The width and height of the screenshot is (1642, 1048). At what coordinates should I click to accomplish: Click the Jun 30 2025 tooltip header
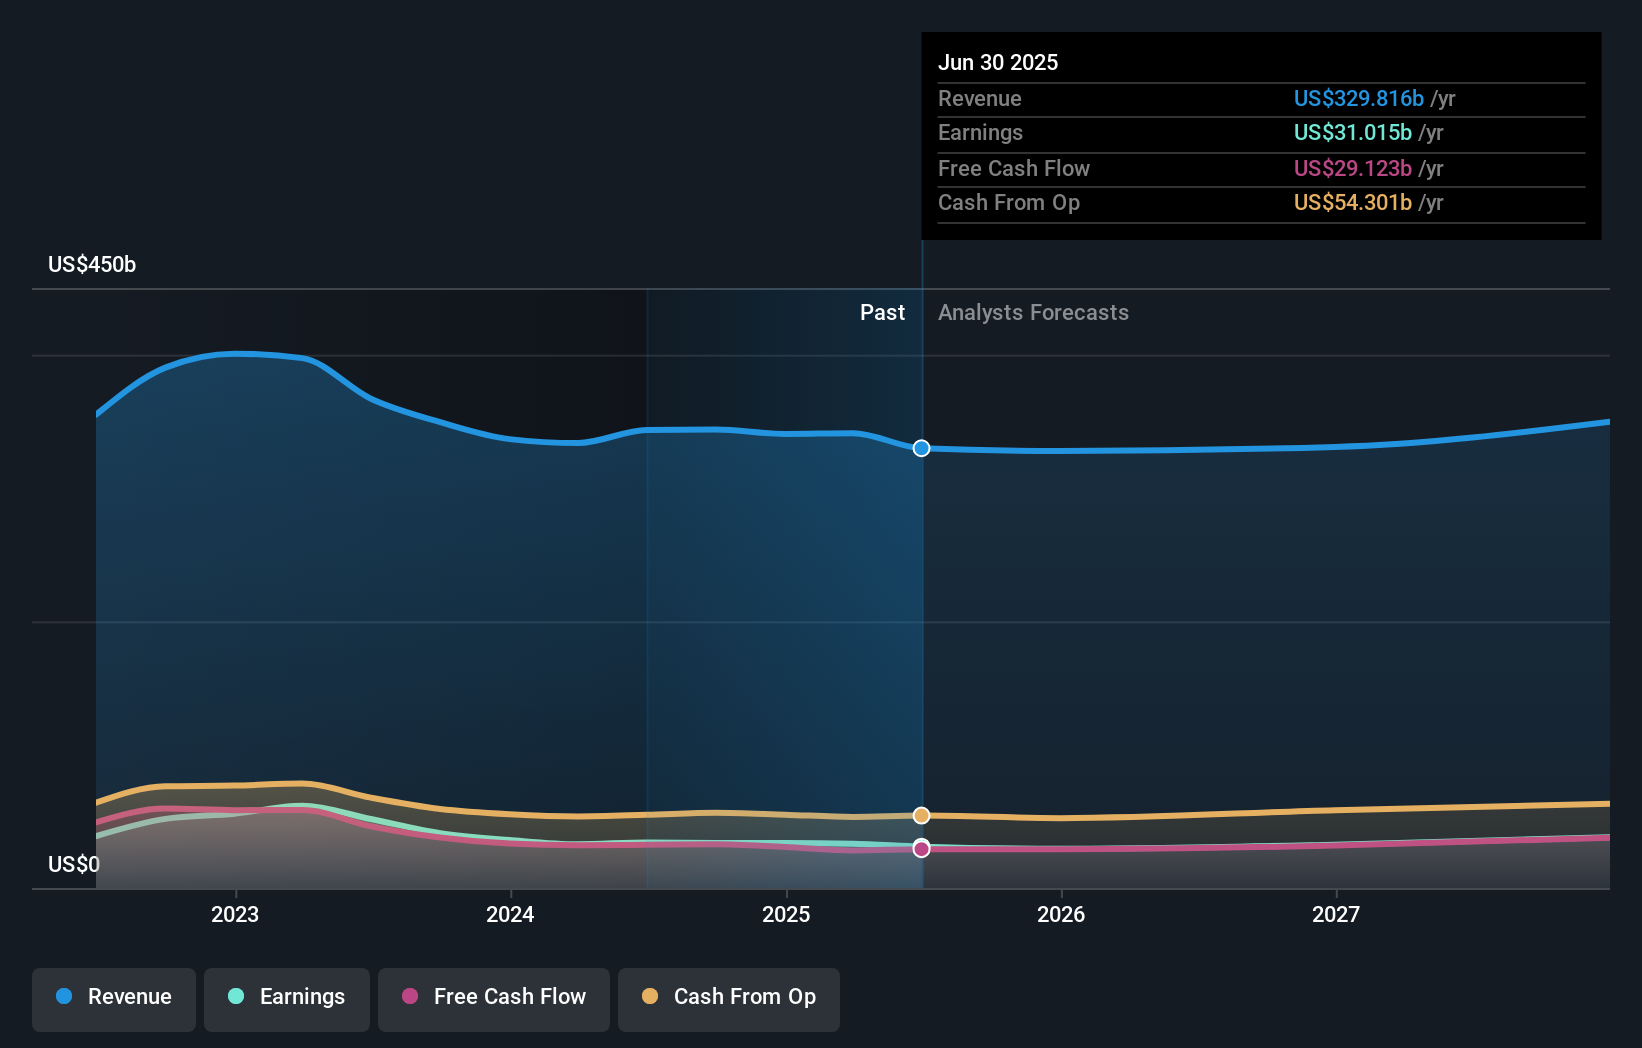(998, 62)
